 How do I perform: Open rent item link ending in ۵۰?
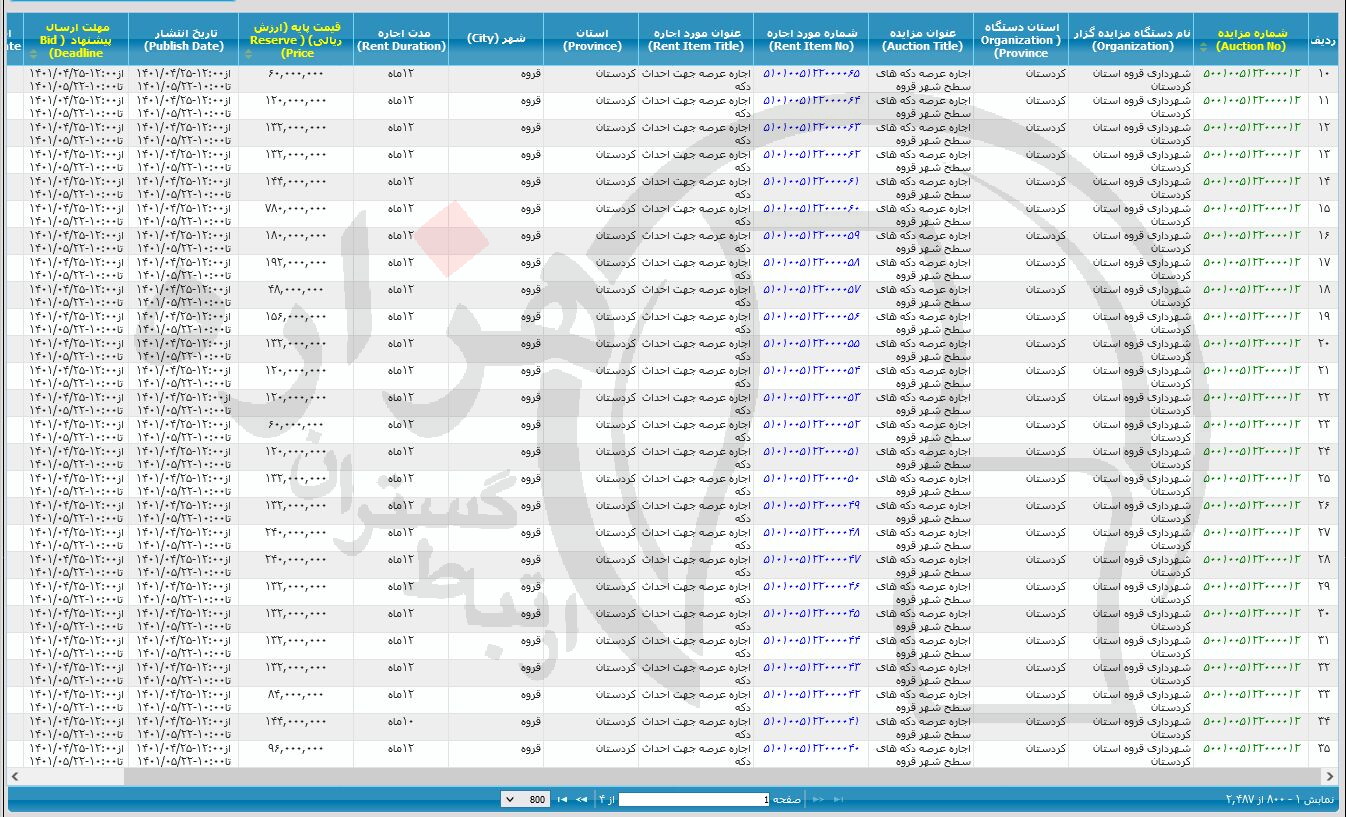[x=811, y=478]
